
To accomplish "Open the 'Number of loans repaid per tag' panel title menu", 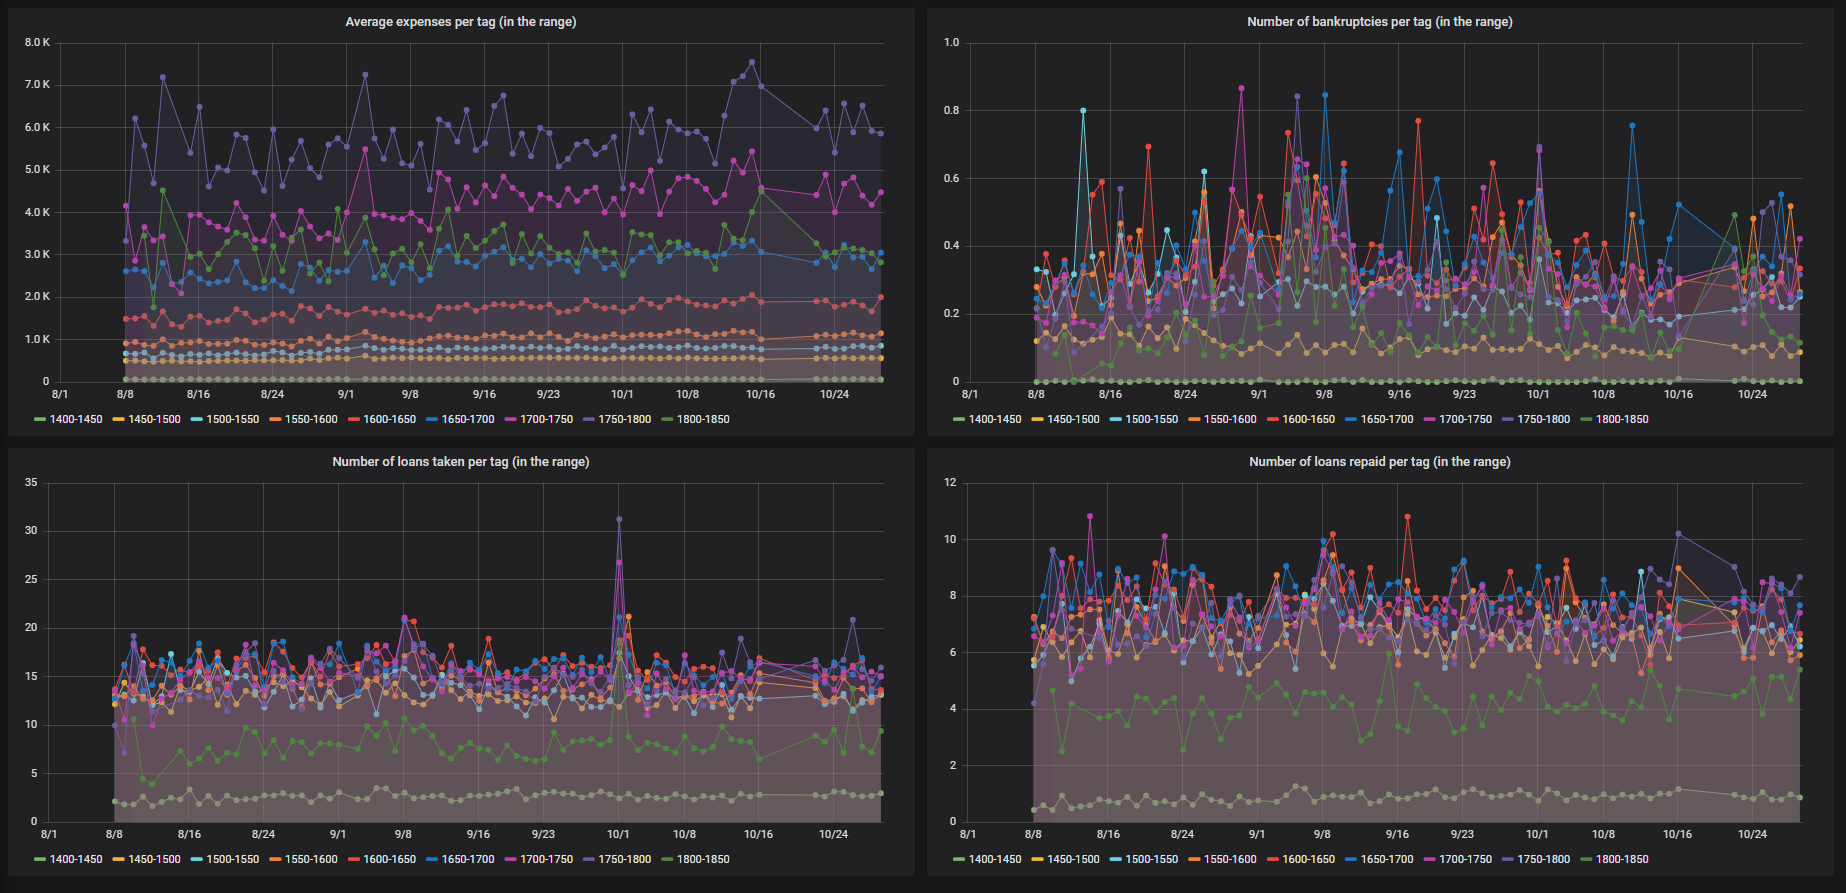I will pos(1379,462).
